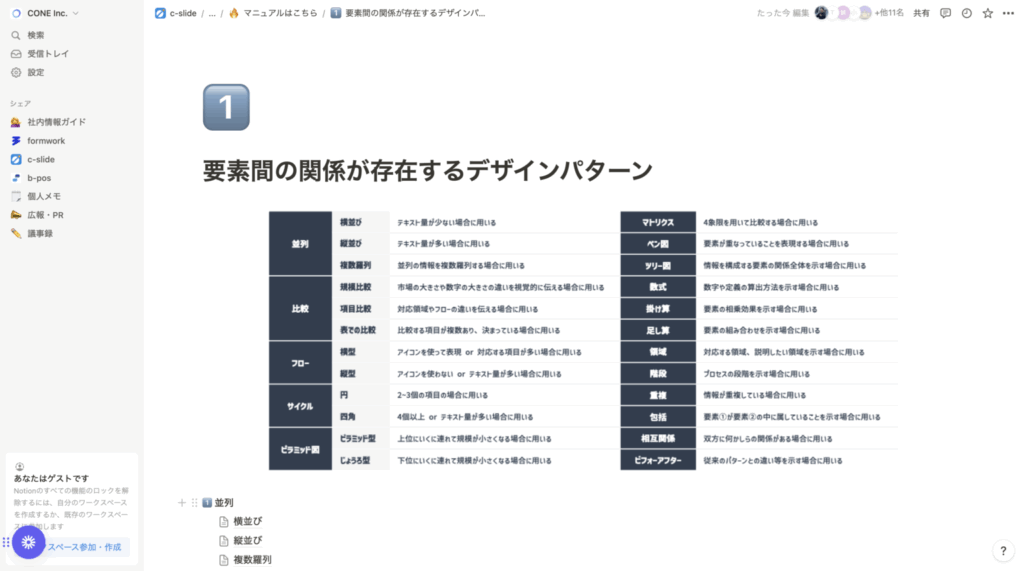Show the +他11名 other viewers
1024x571 pixels.
(x=888, y=13)
